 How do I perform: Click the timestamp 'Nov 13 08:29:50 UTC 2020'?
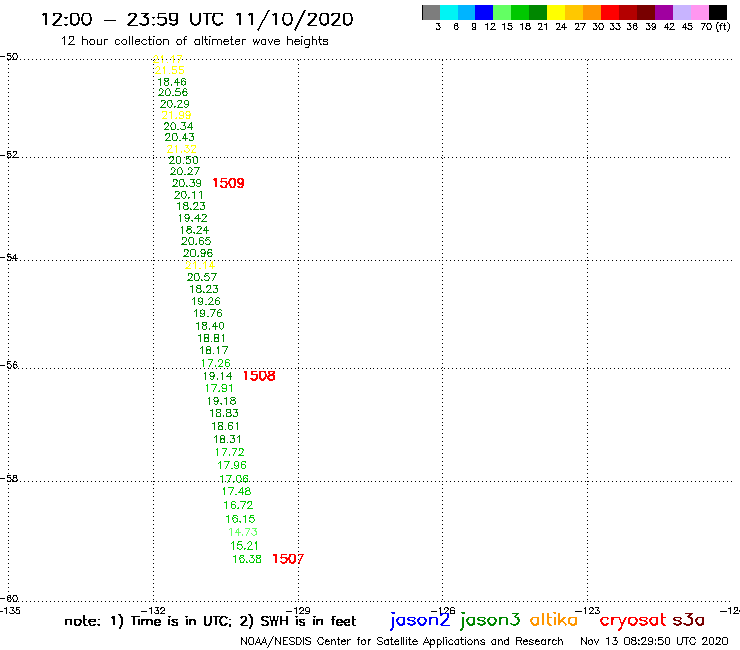pyautogui.click(x=654, y=641)
